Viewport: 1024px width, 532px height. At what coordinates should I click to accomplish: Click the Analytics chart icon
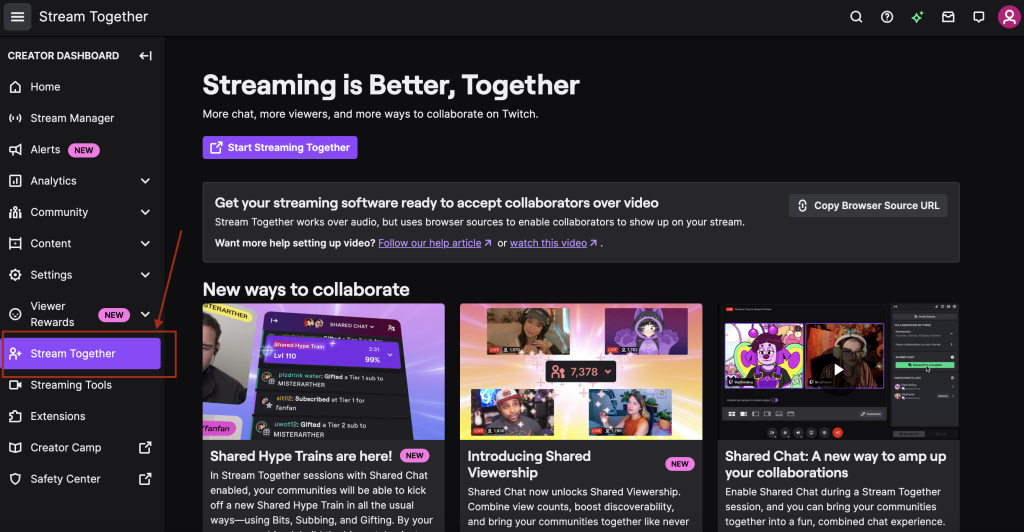(x=16, y=181)
